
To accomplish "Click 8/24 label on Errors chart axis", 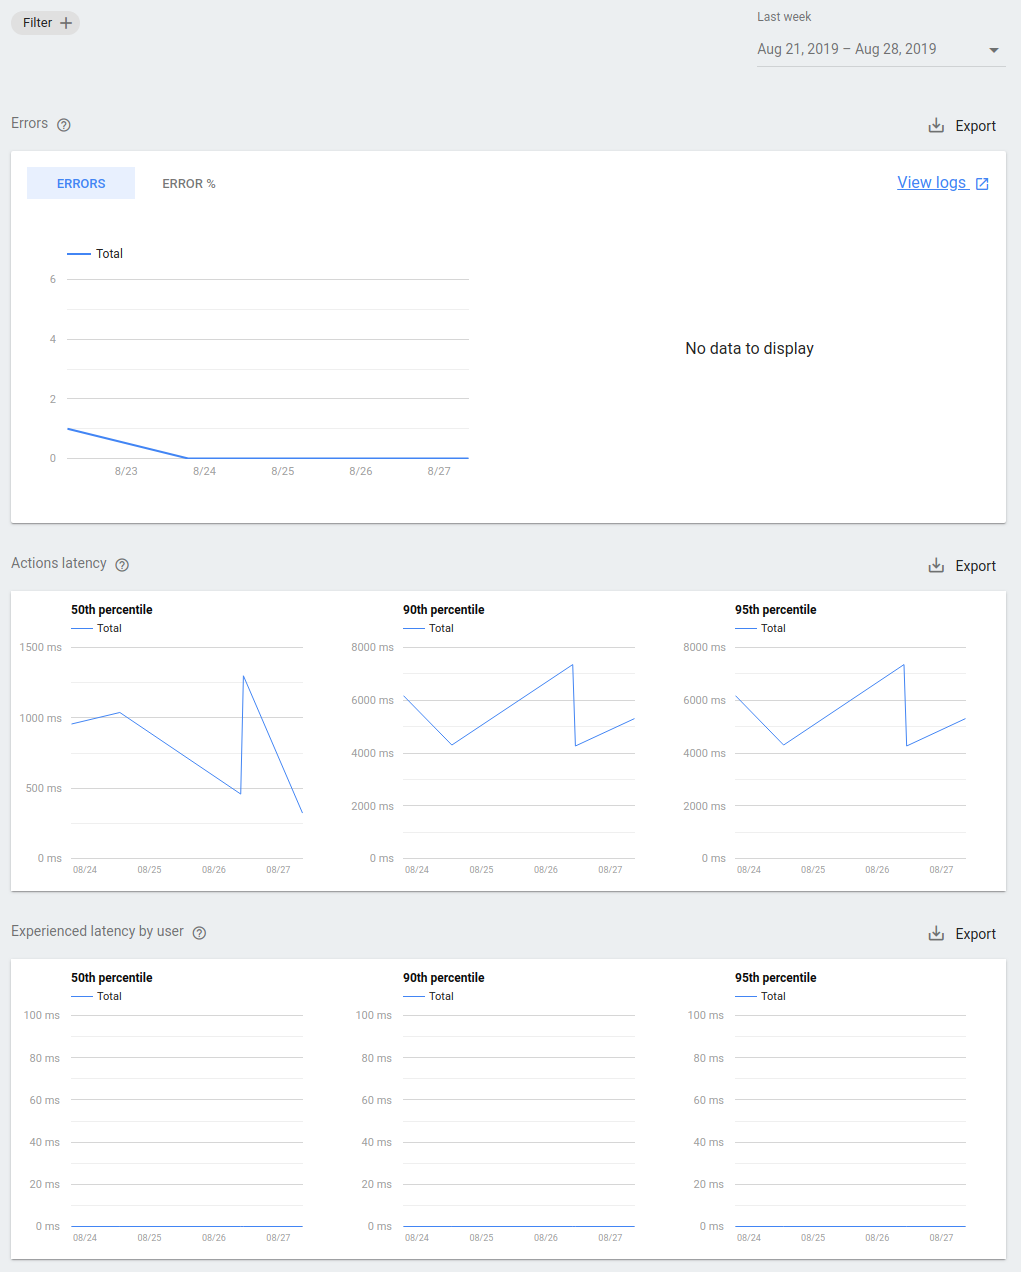I will pyautogui.click(x=204, y=471).
